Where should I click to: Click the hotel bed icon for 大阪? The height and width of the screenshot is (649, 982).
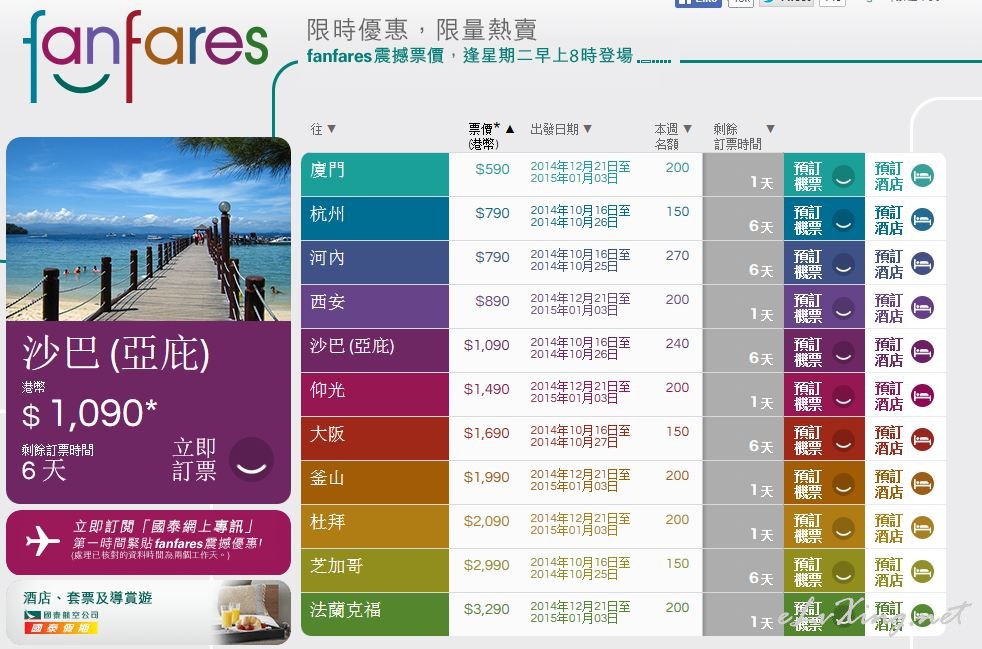tap(922, 440)
